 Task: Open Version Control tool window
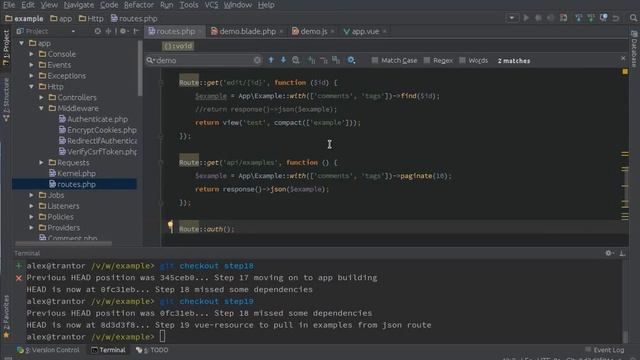pos(48,350)
